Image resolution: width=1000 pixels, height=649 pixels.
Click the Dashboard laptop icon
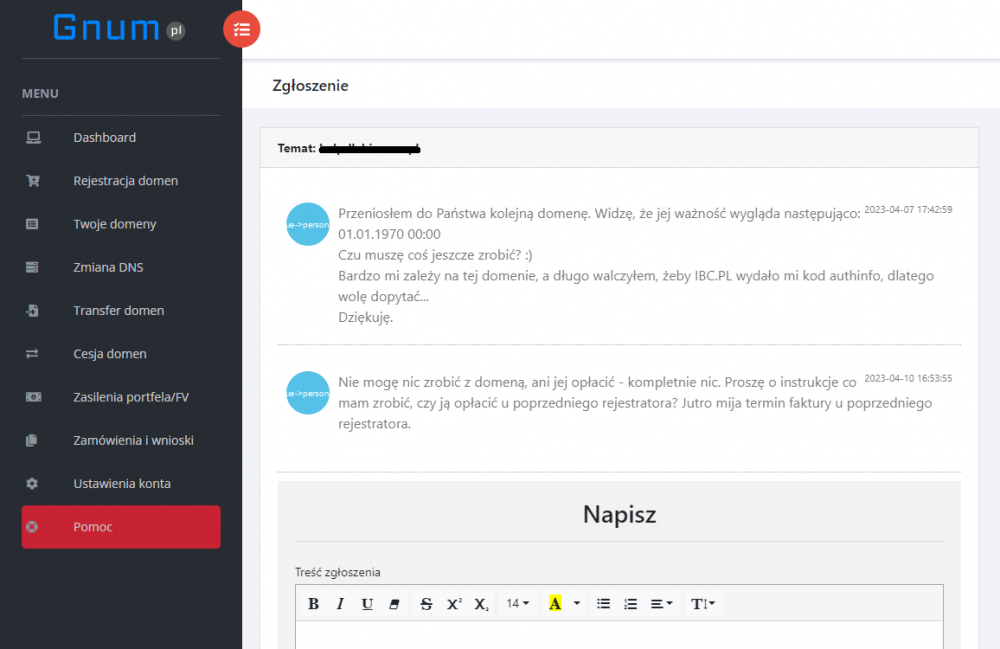(33, 138)
